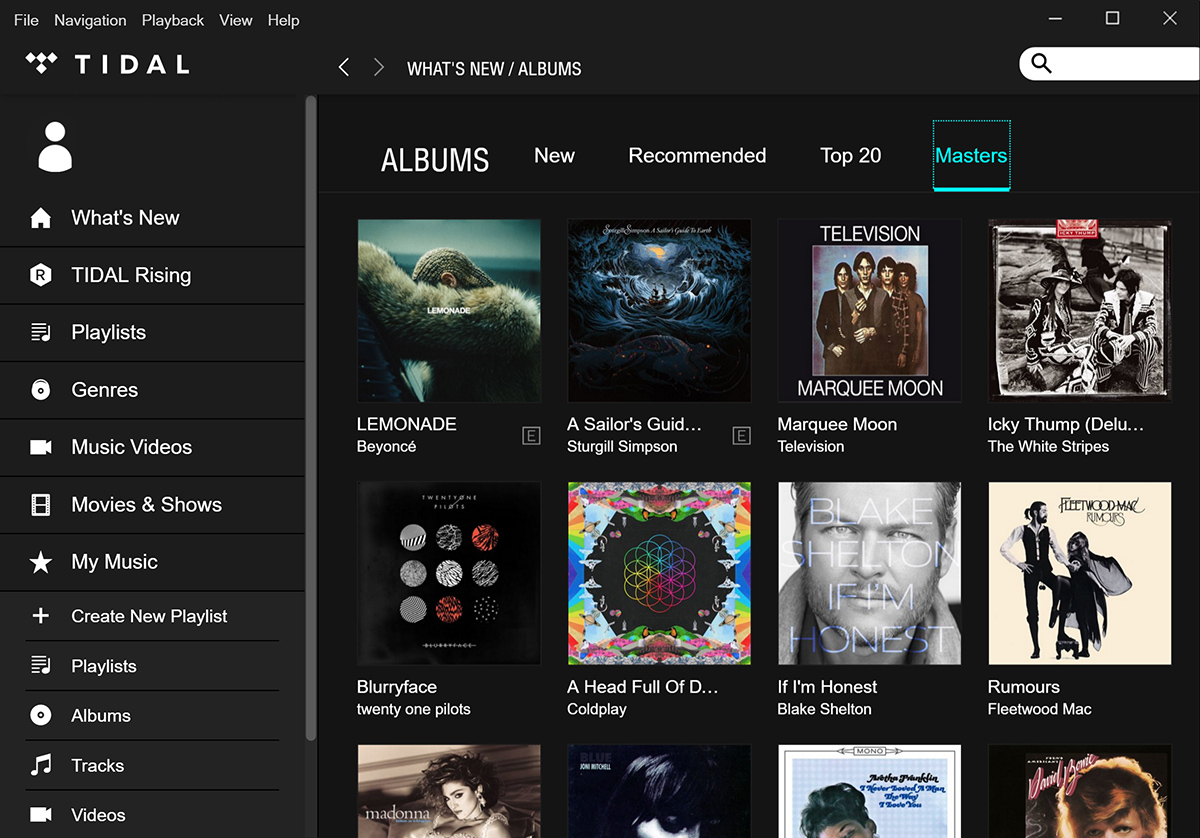The width and height of the screenshot is (1200, 838).
Task: Click the TIDAL Rising hexagon icon
Action: point(41,275)
